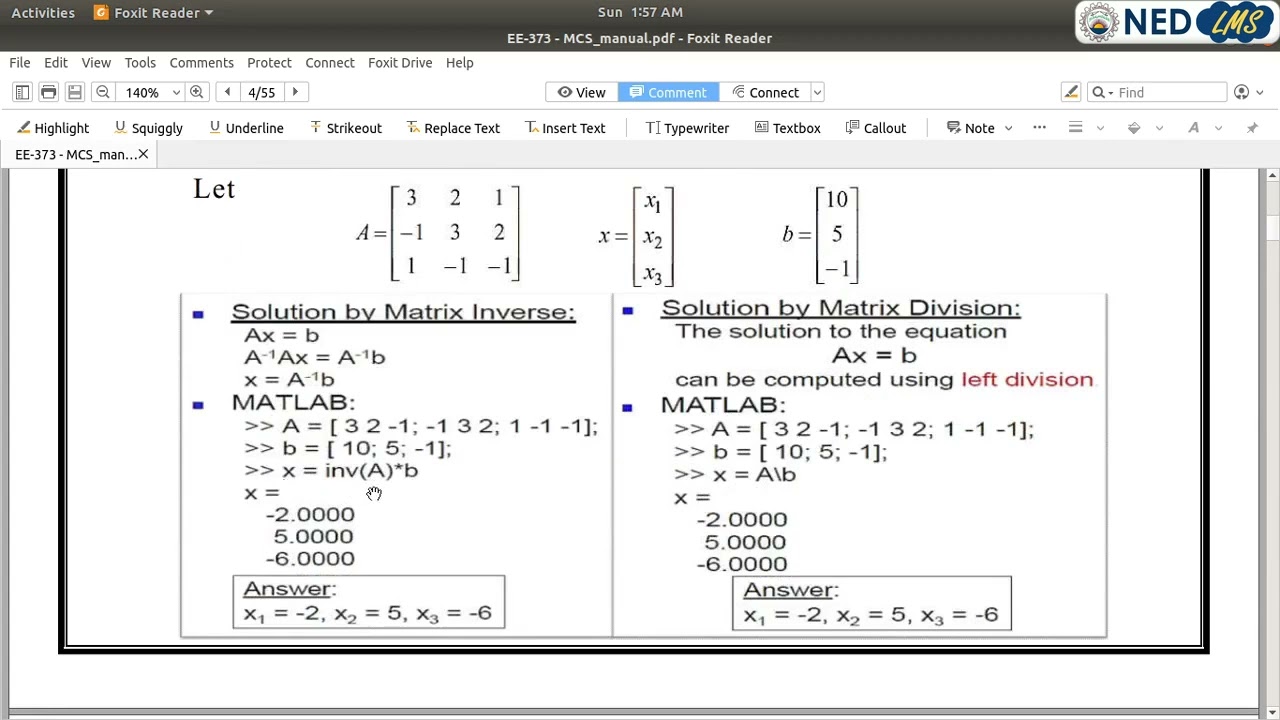The image size is (1280, 720).
Task: Open the search options magnifier dropdown
Action: 1101,92
